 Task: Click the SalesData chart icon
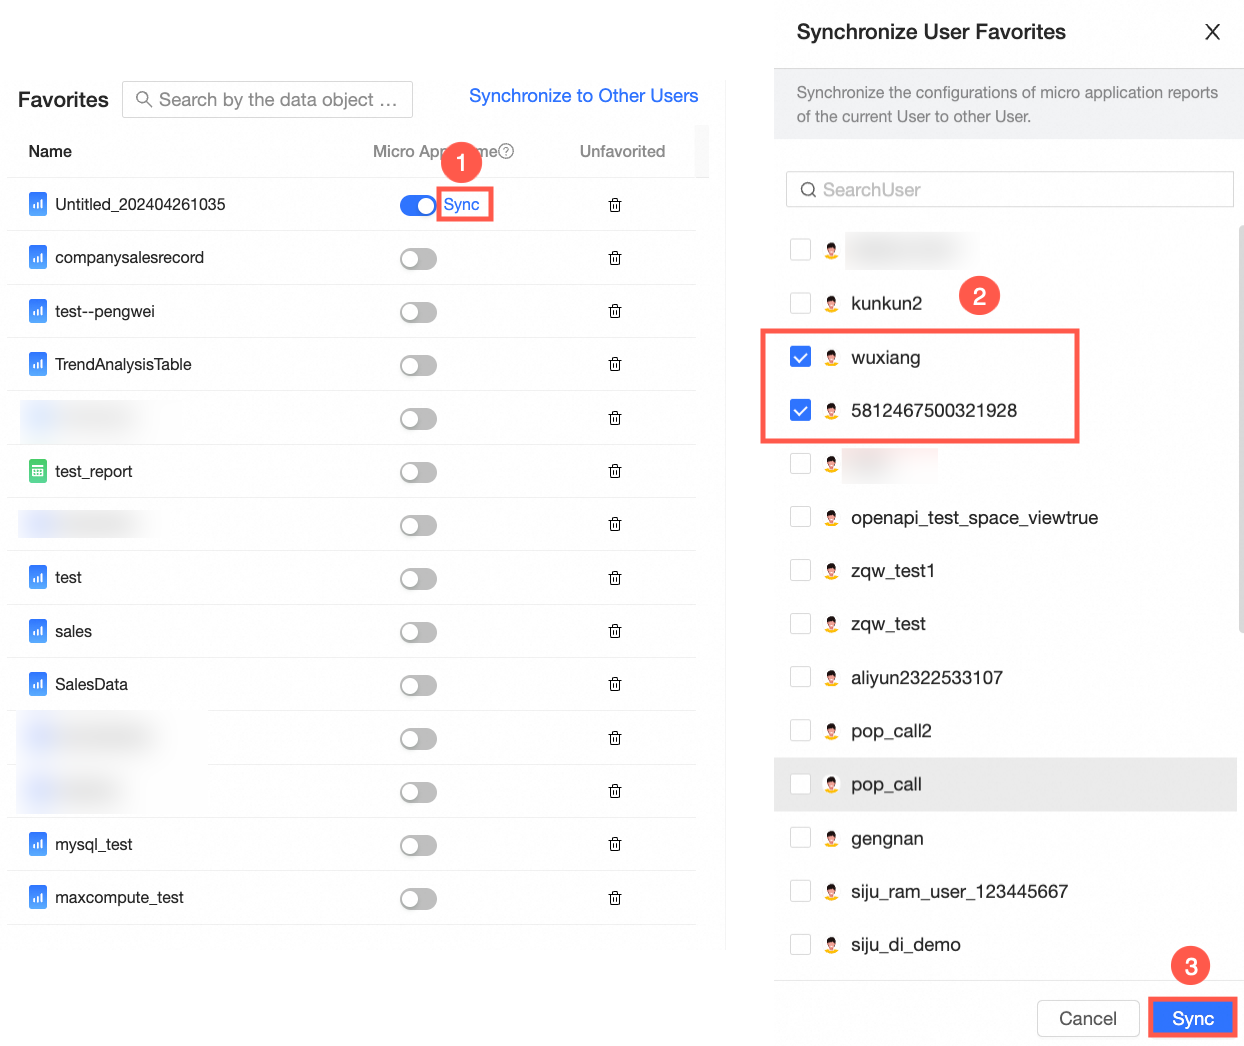38,684
